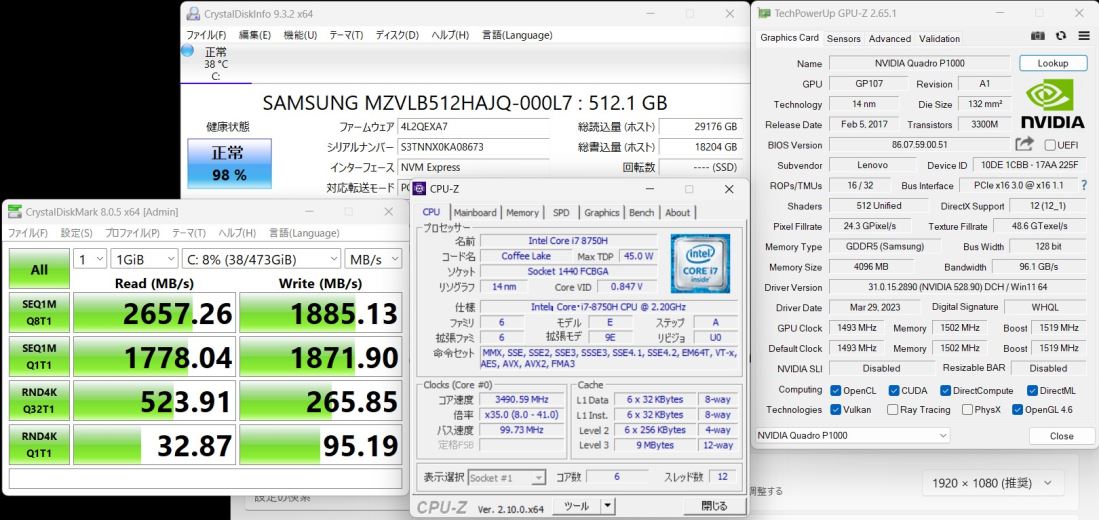Image resolution: width=1099 pixels, height=520 pixels.
Task: Run the SEQ1M Q1T1 test
Action: click(39, 357)
